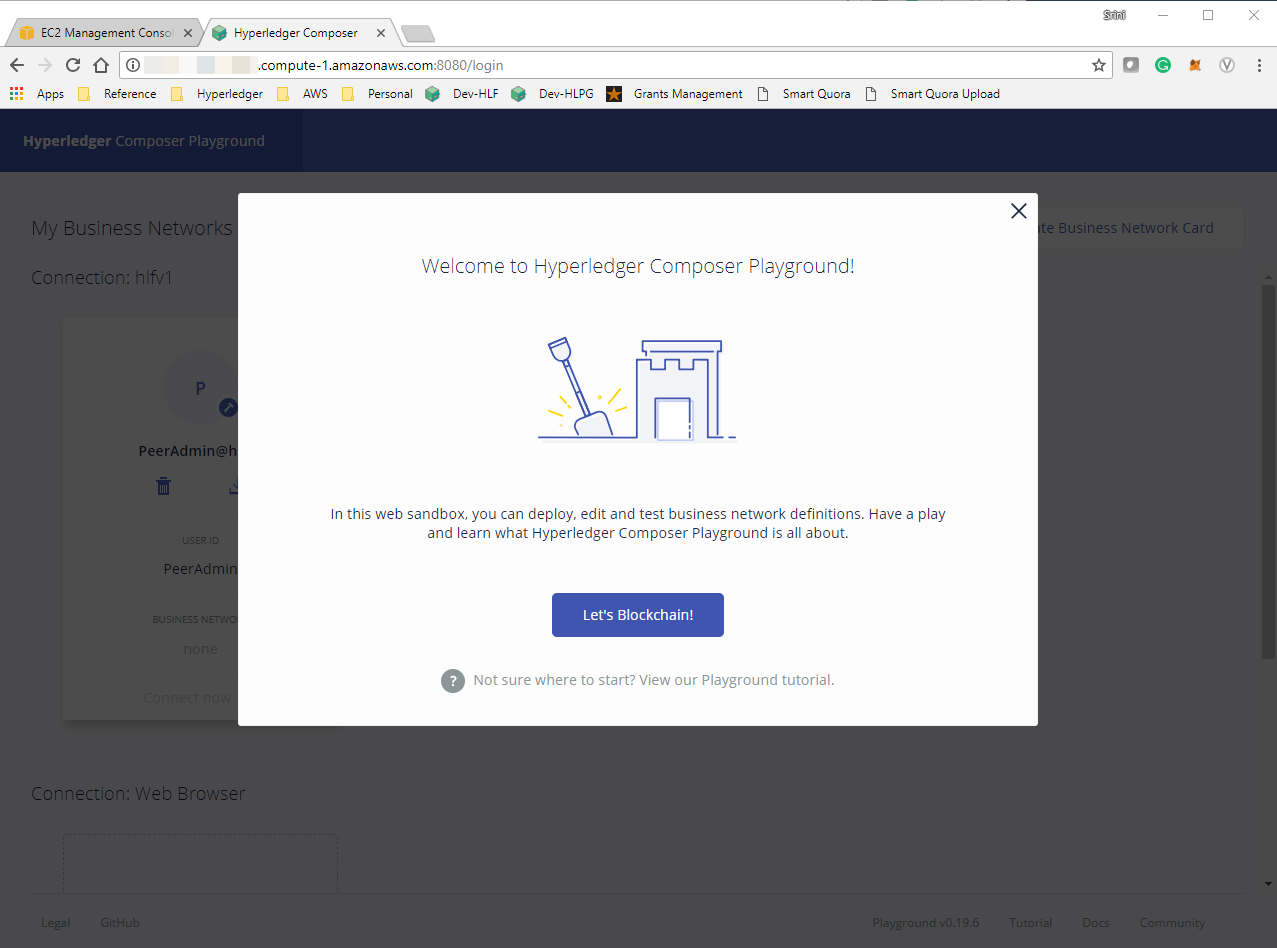Click Connect now on the PeerAdmin card
Image resolution: width=1277 pixels, height=948 pixels.
tap(187, 698)
